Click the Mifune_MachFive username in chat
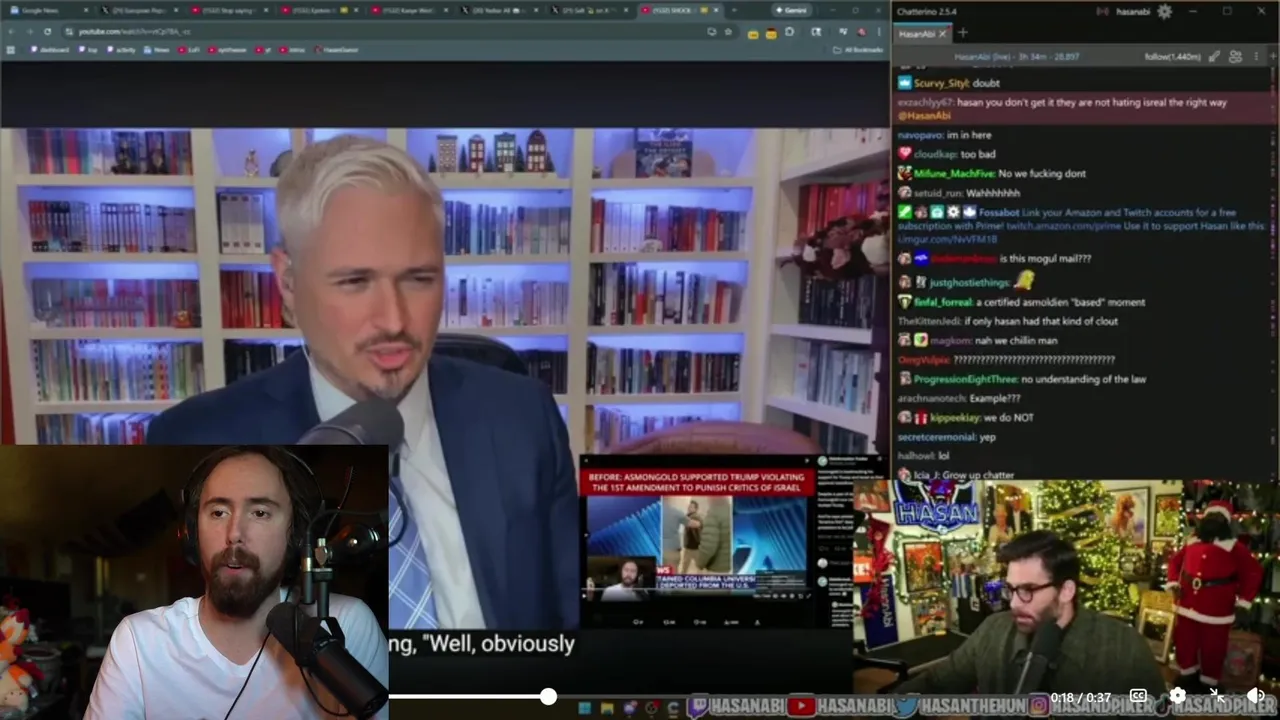1280x720 pixels. [954, 173]
